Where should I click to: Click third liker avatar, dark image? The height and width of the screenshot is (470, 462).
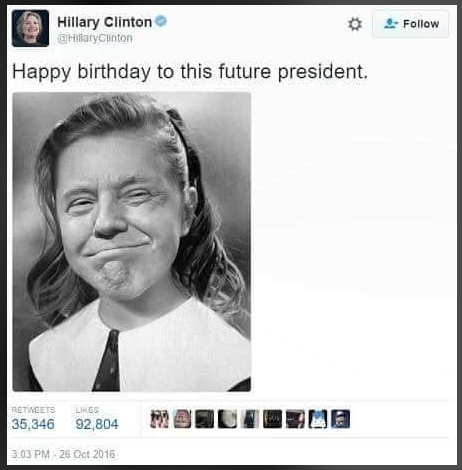point(205,419)
